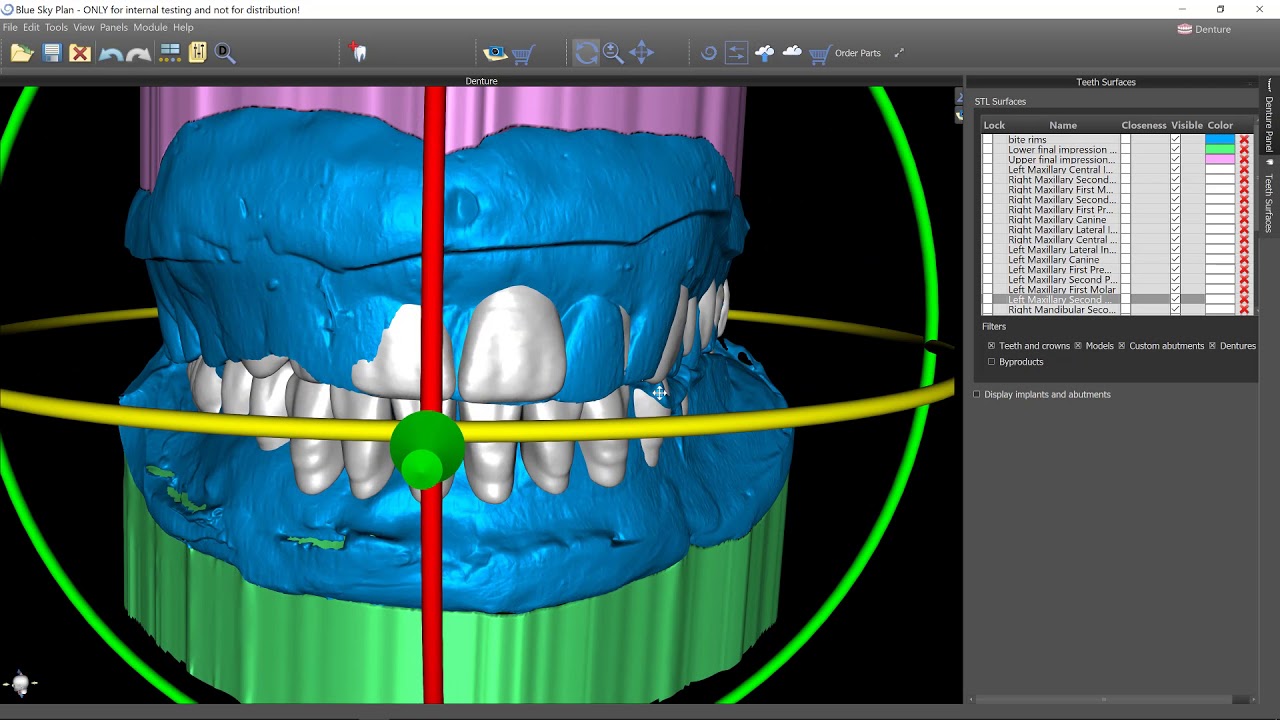1280x720 pixels.
Task: Click the expand arrows icon after Order Parts
Action: point(898,53)
